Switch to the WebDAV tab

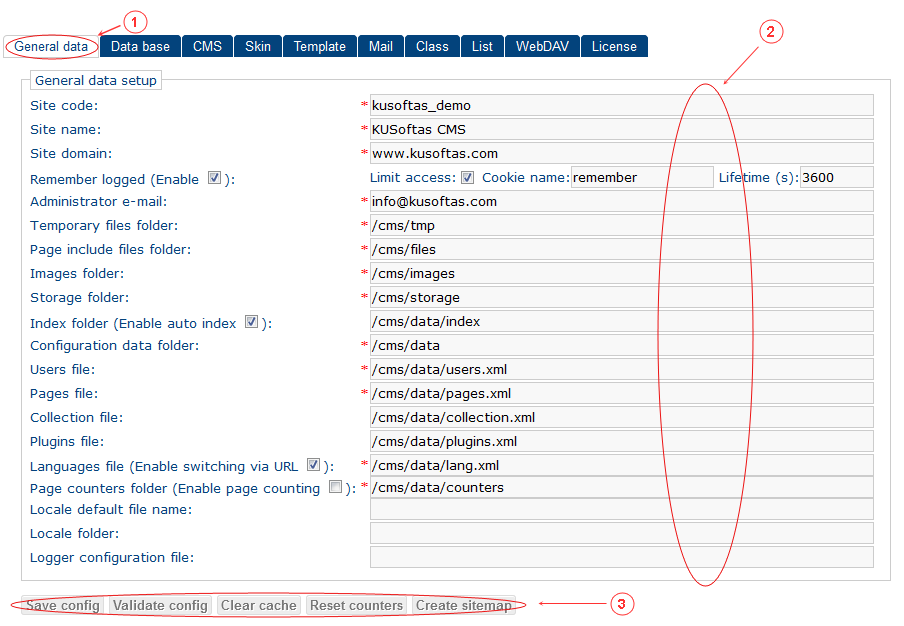pyautogui.click(x=542, y=47)
